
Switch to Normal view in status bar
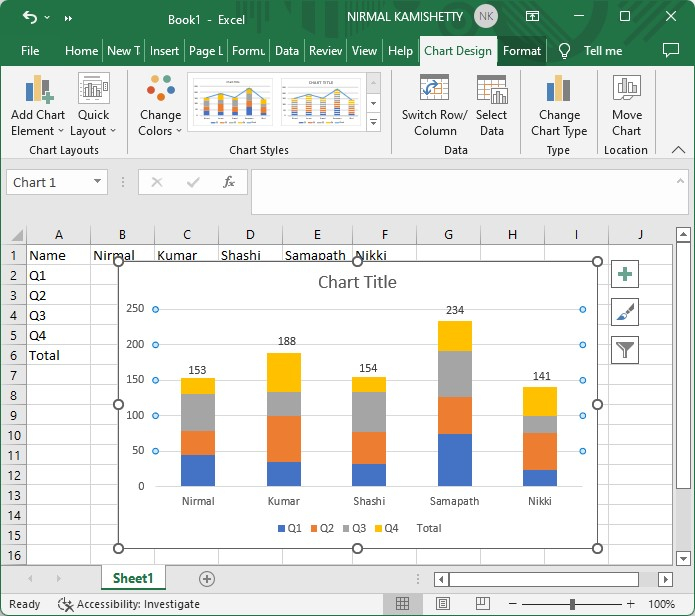402,604
